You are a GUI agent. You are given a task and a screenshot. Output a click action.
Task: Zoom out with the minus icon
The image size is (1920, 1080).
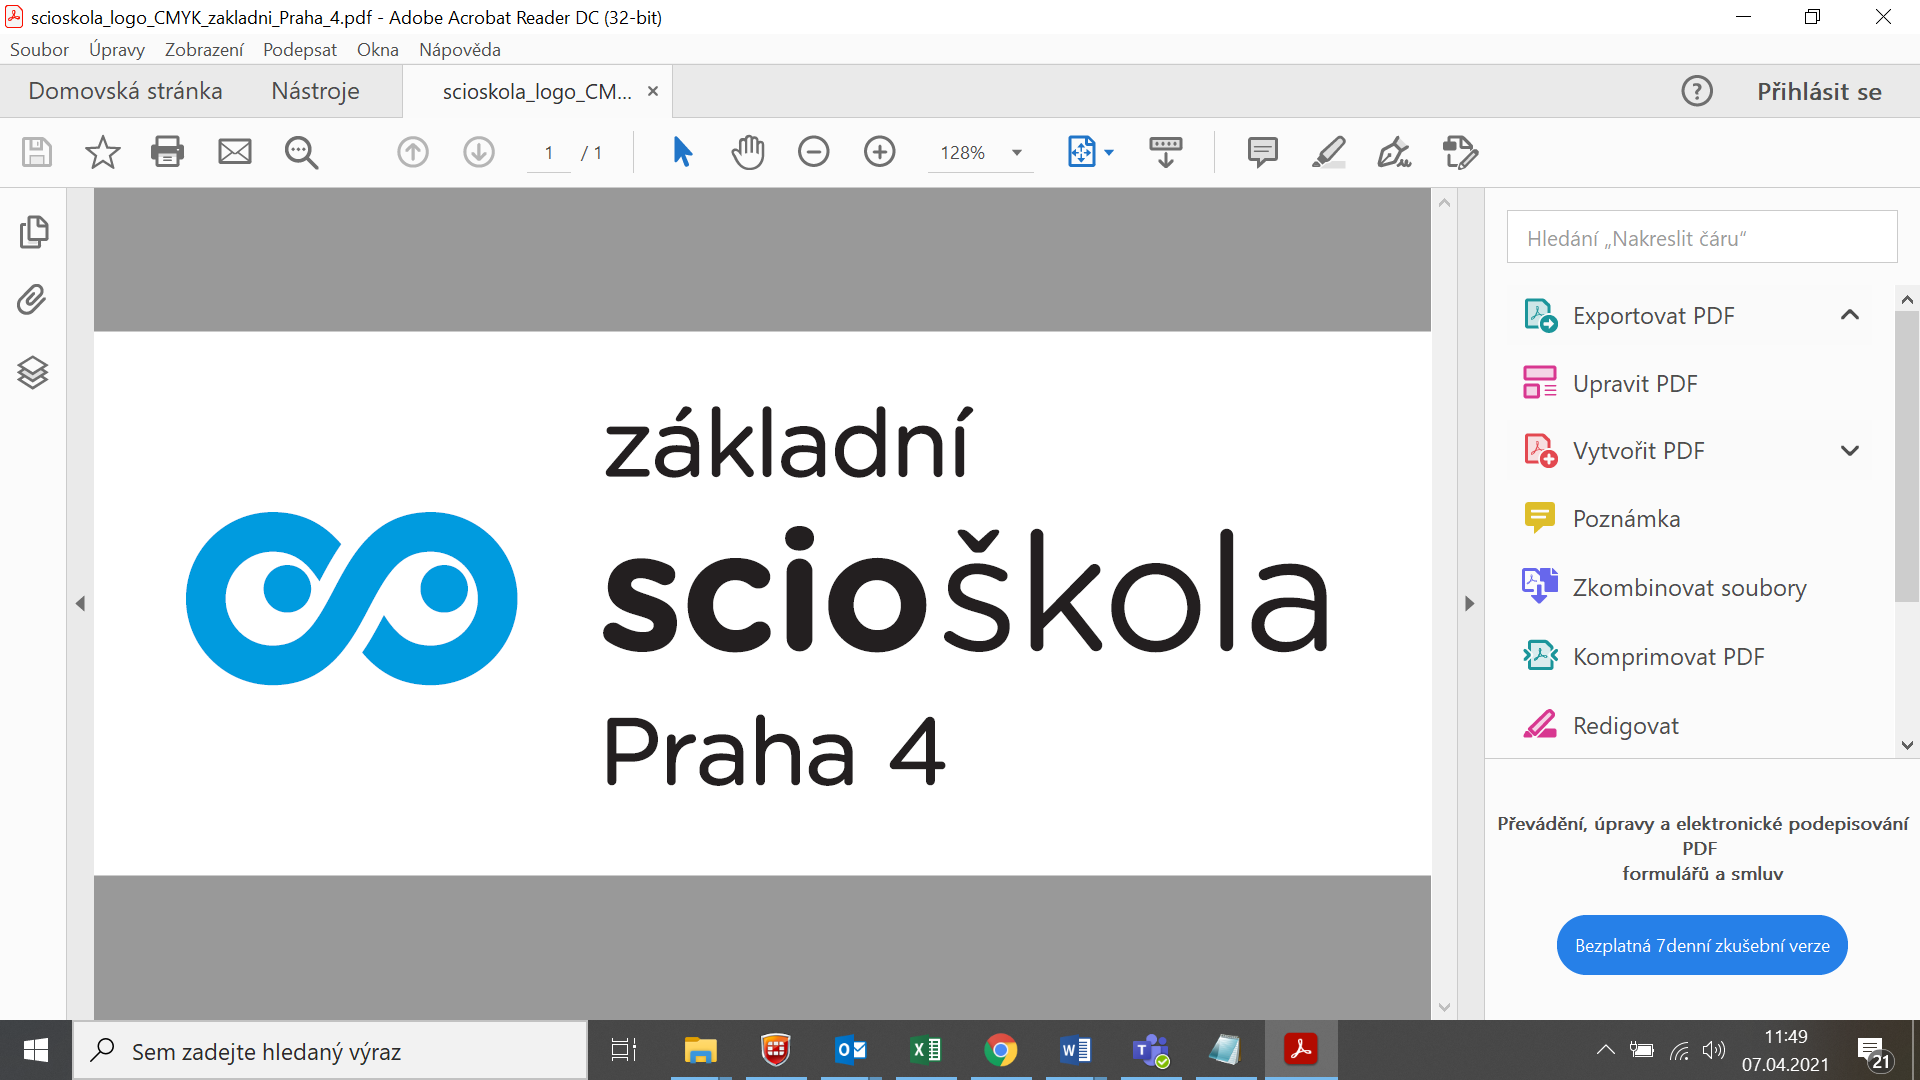point(814,152)
